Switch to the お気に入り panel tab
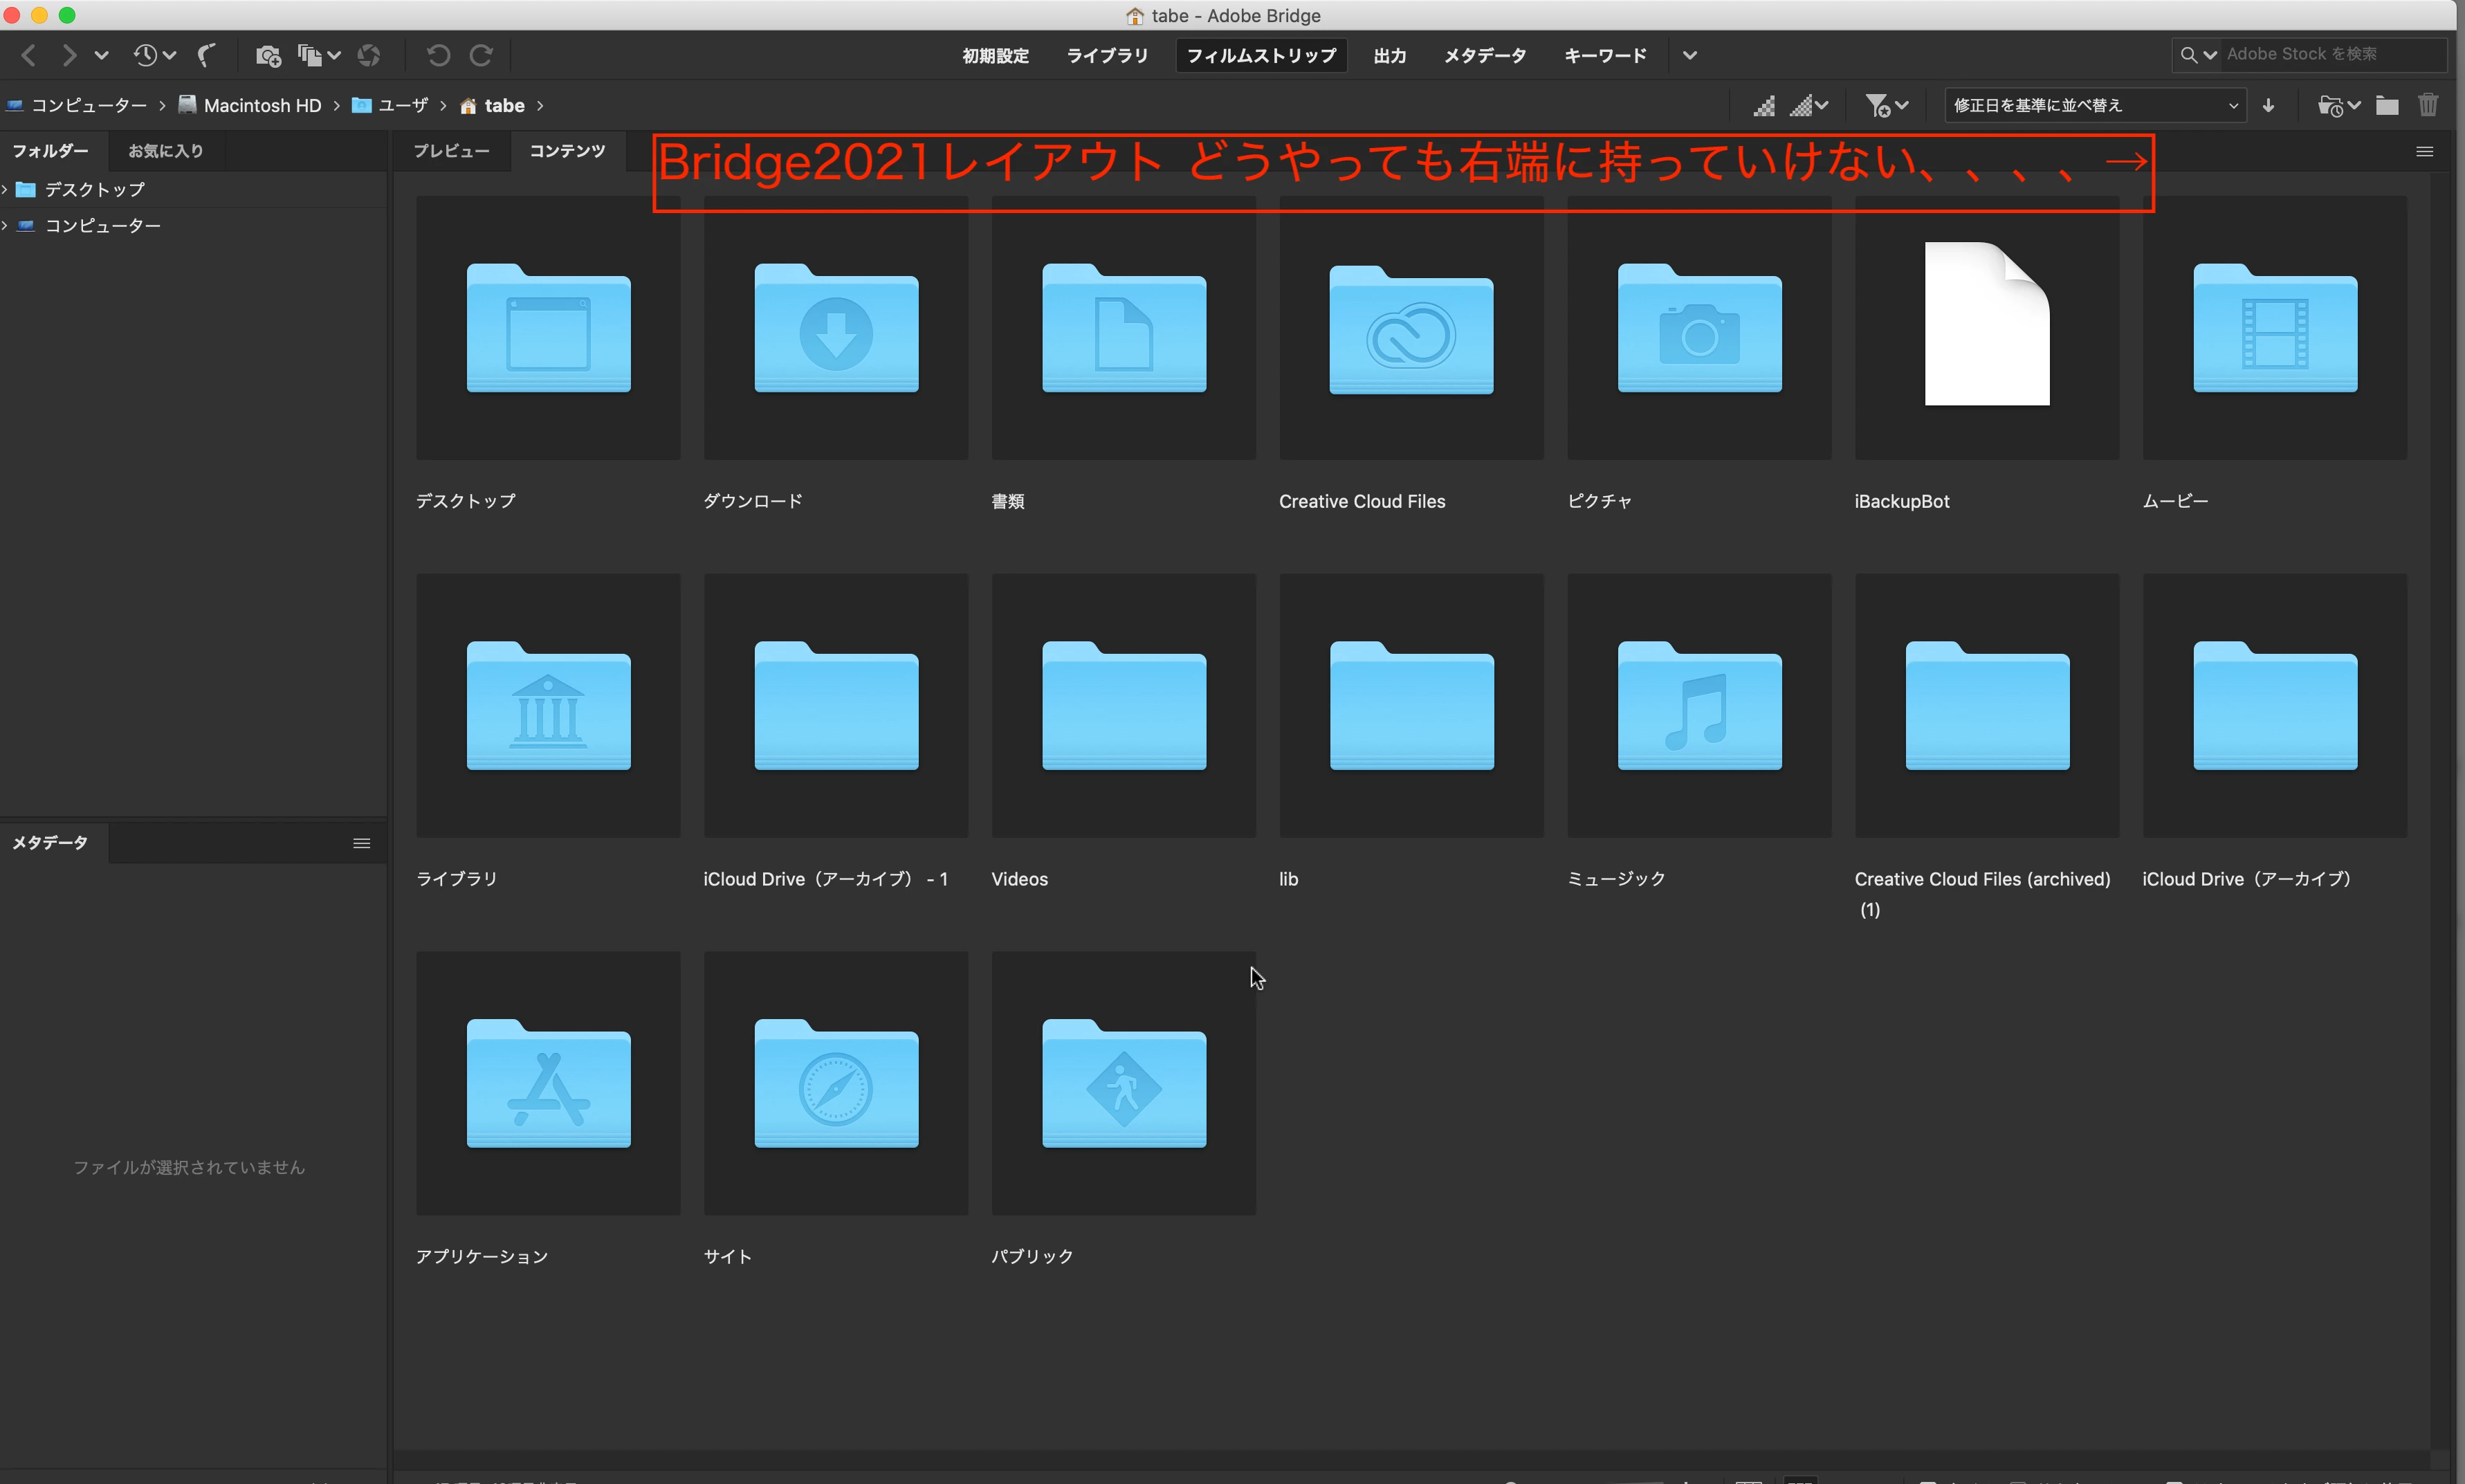 point(165,151)
